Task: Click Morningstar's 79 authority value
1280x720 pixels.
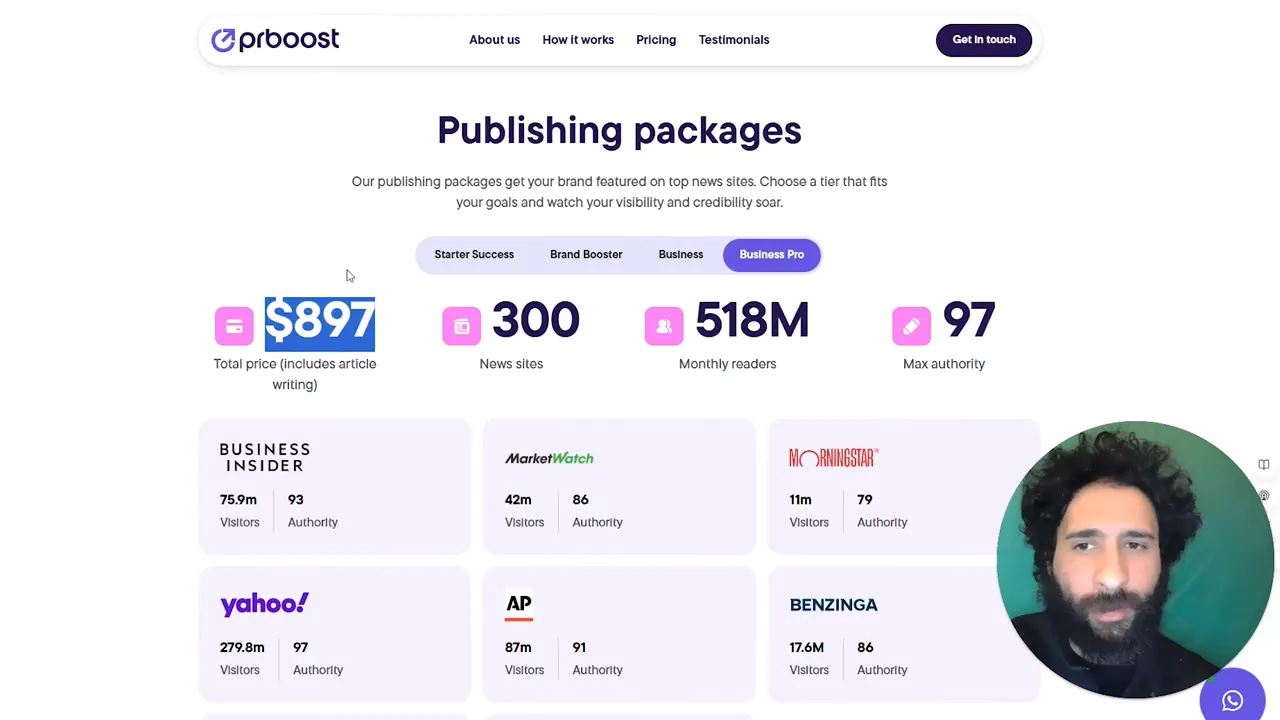Action: (x=864, y=500)
